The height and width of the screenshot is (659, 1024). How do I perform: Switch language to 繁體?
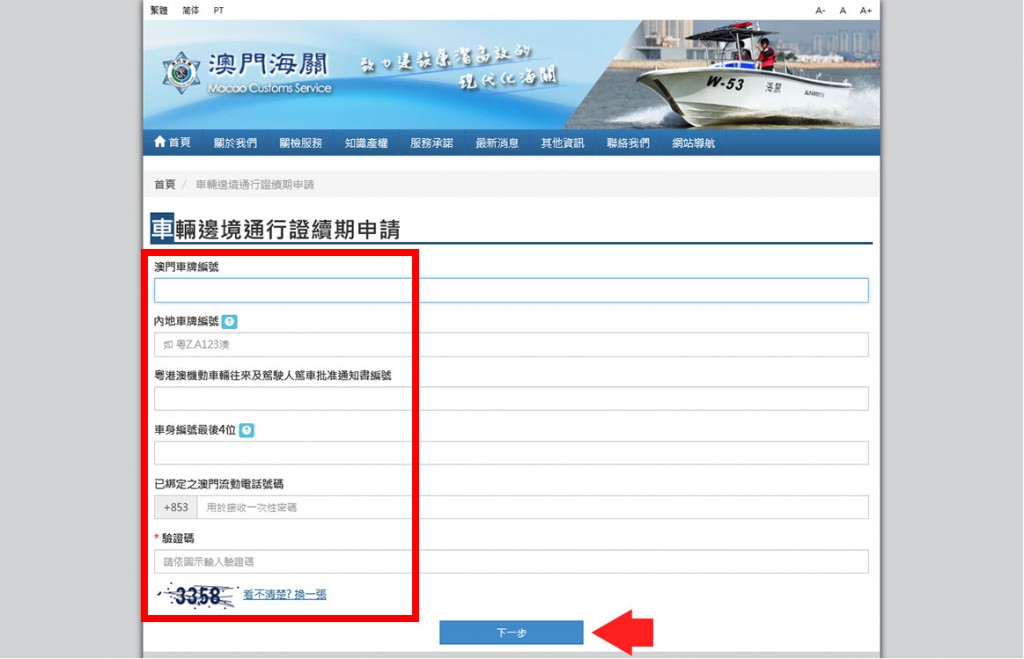(159, 10)
